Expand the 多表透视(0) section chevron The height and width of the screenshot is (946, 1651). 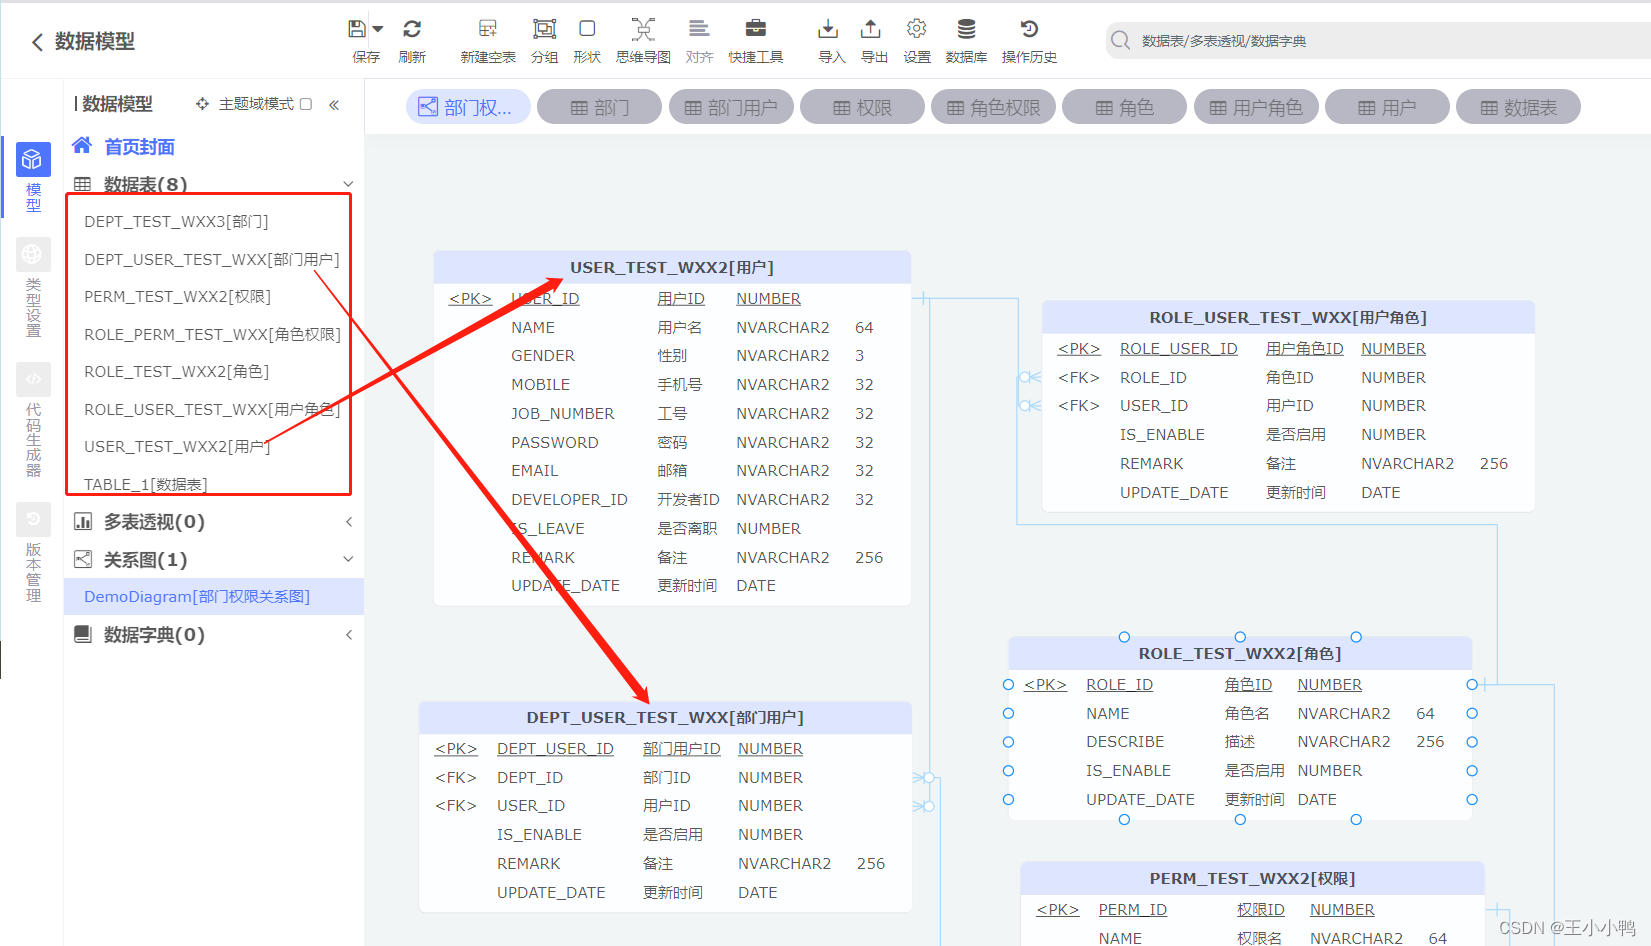(348, 522)
